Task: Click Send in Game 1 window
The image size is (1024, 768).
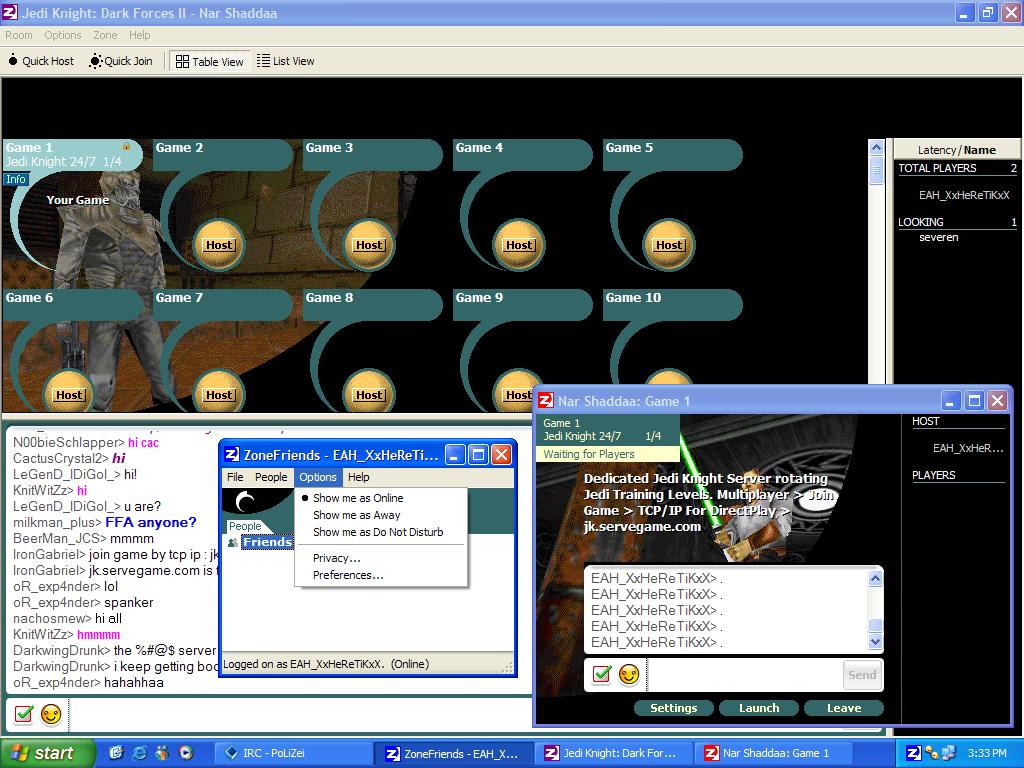Action: [x=862, y=675]
